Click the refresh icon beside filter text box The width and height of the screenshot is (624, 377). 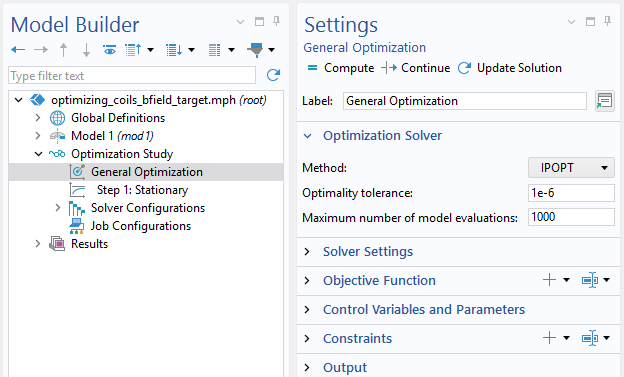[x=273, y=75]
